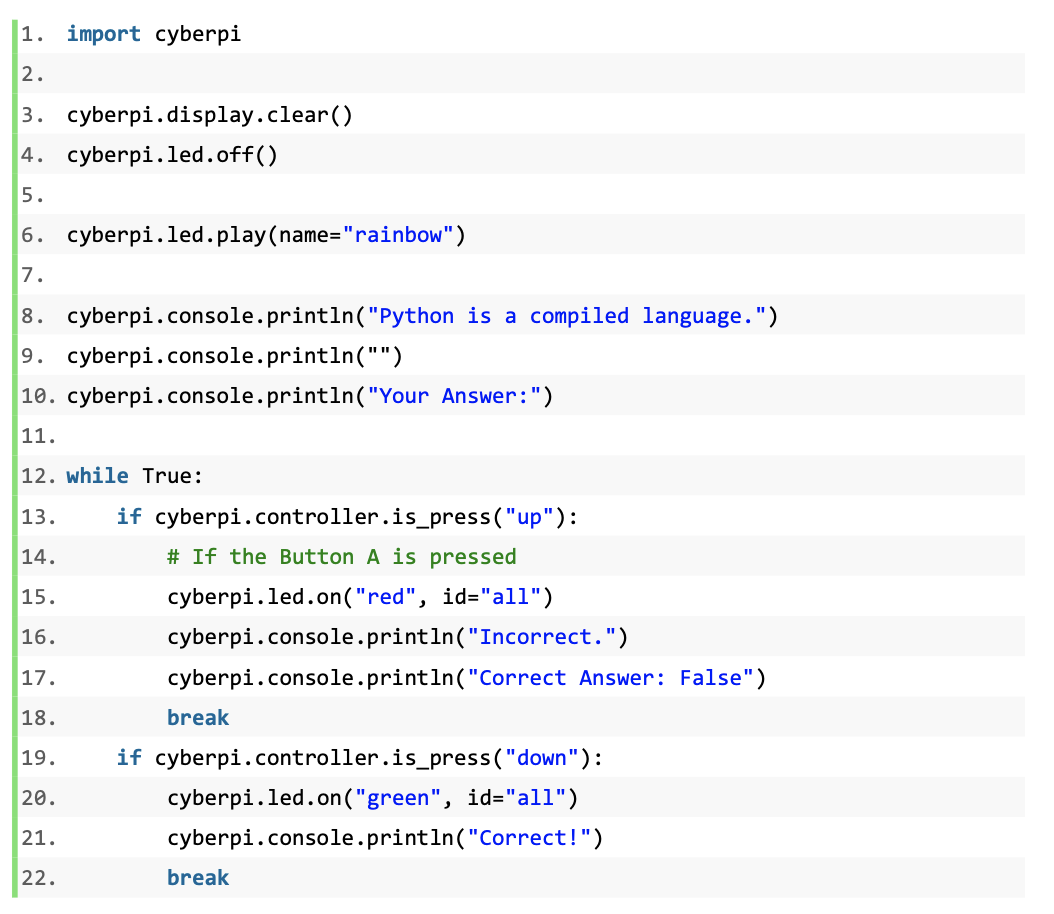Click the cyberpi.display.clear() statement
This screenshot has width=1054, height=914.
(209, 114)
